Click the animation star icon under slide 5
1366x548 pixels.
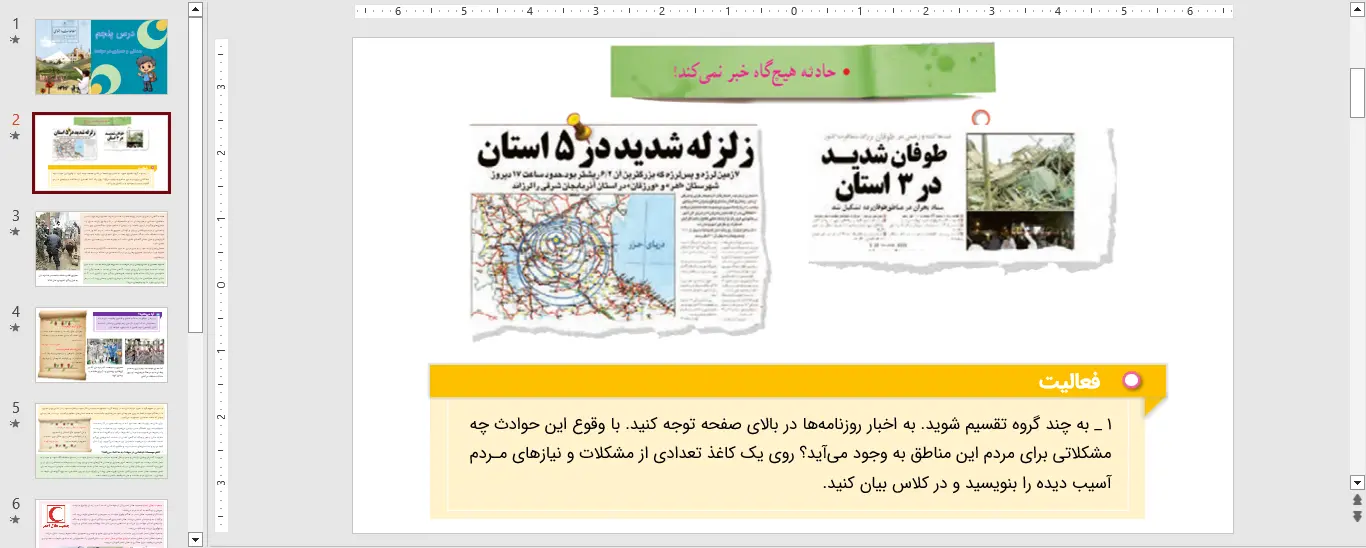click(15, 424)
